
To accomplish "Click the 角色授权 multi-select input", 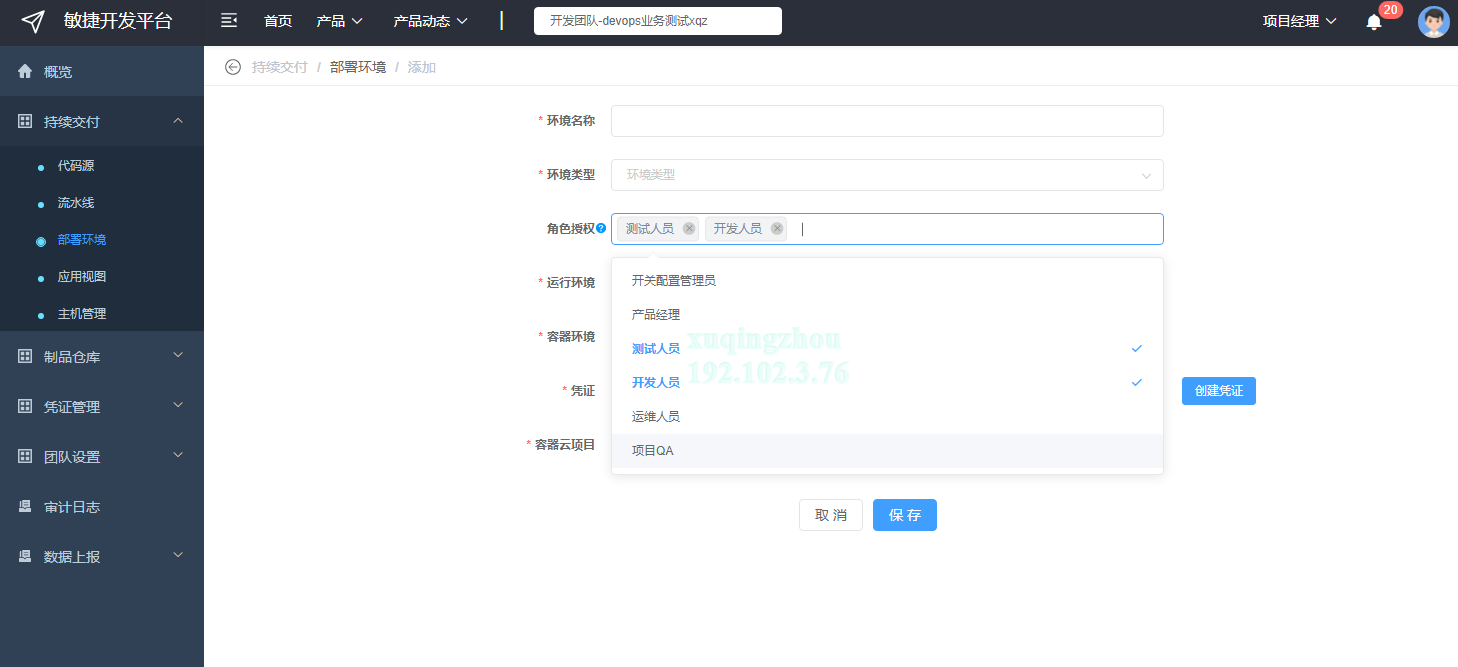I will point(887,229).
